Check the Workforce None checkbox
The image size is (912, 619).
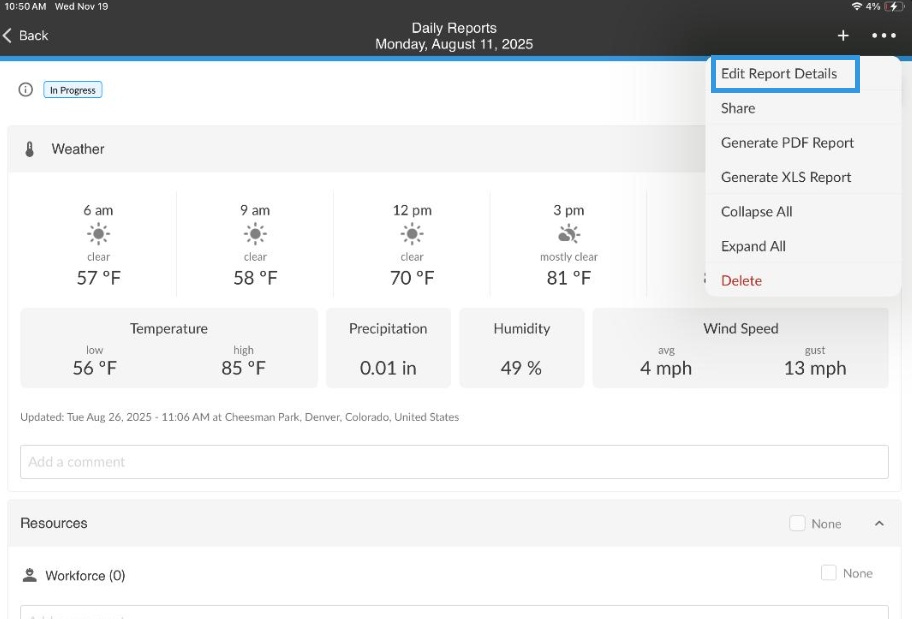[x=828, y=572]
